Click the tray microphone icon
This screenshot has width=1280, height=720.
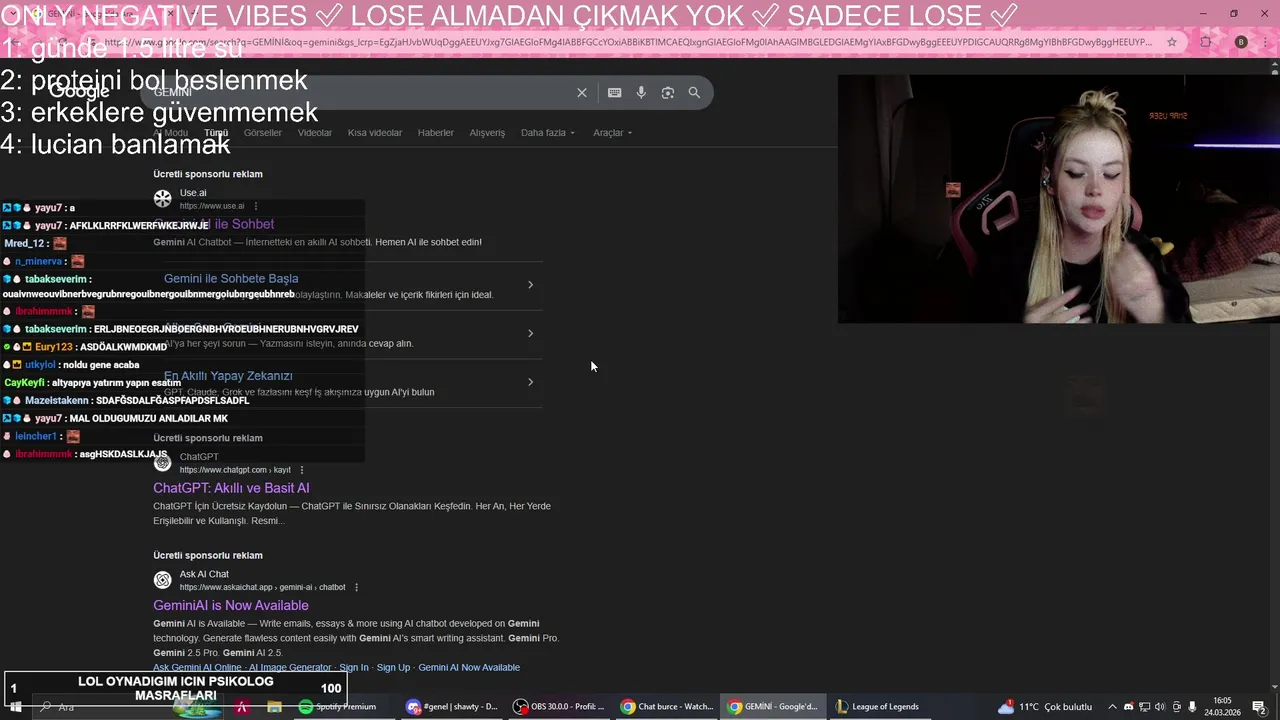(x=1192, y=707)
